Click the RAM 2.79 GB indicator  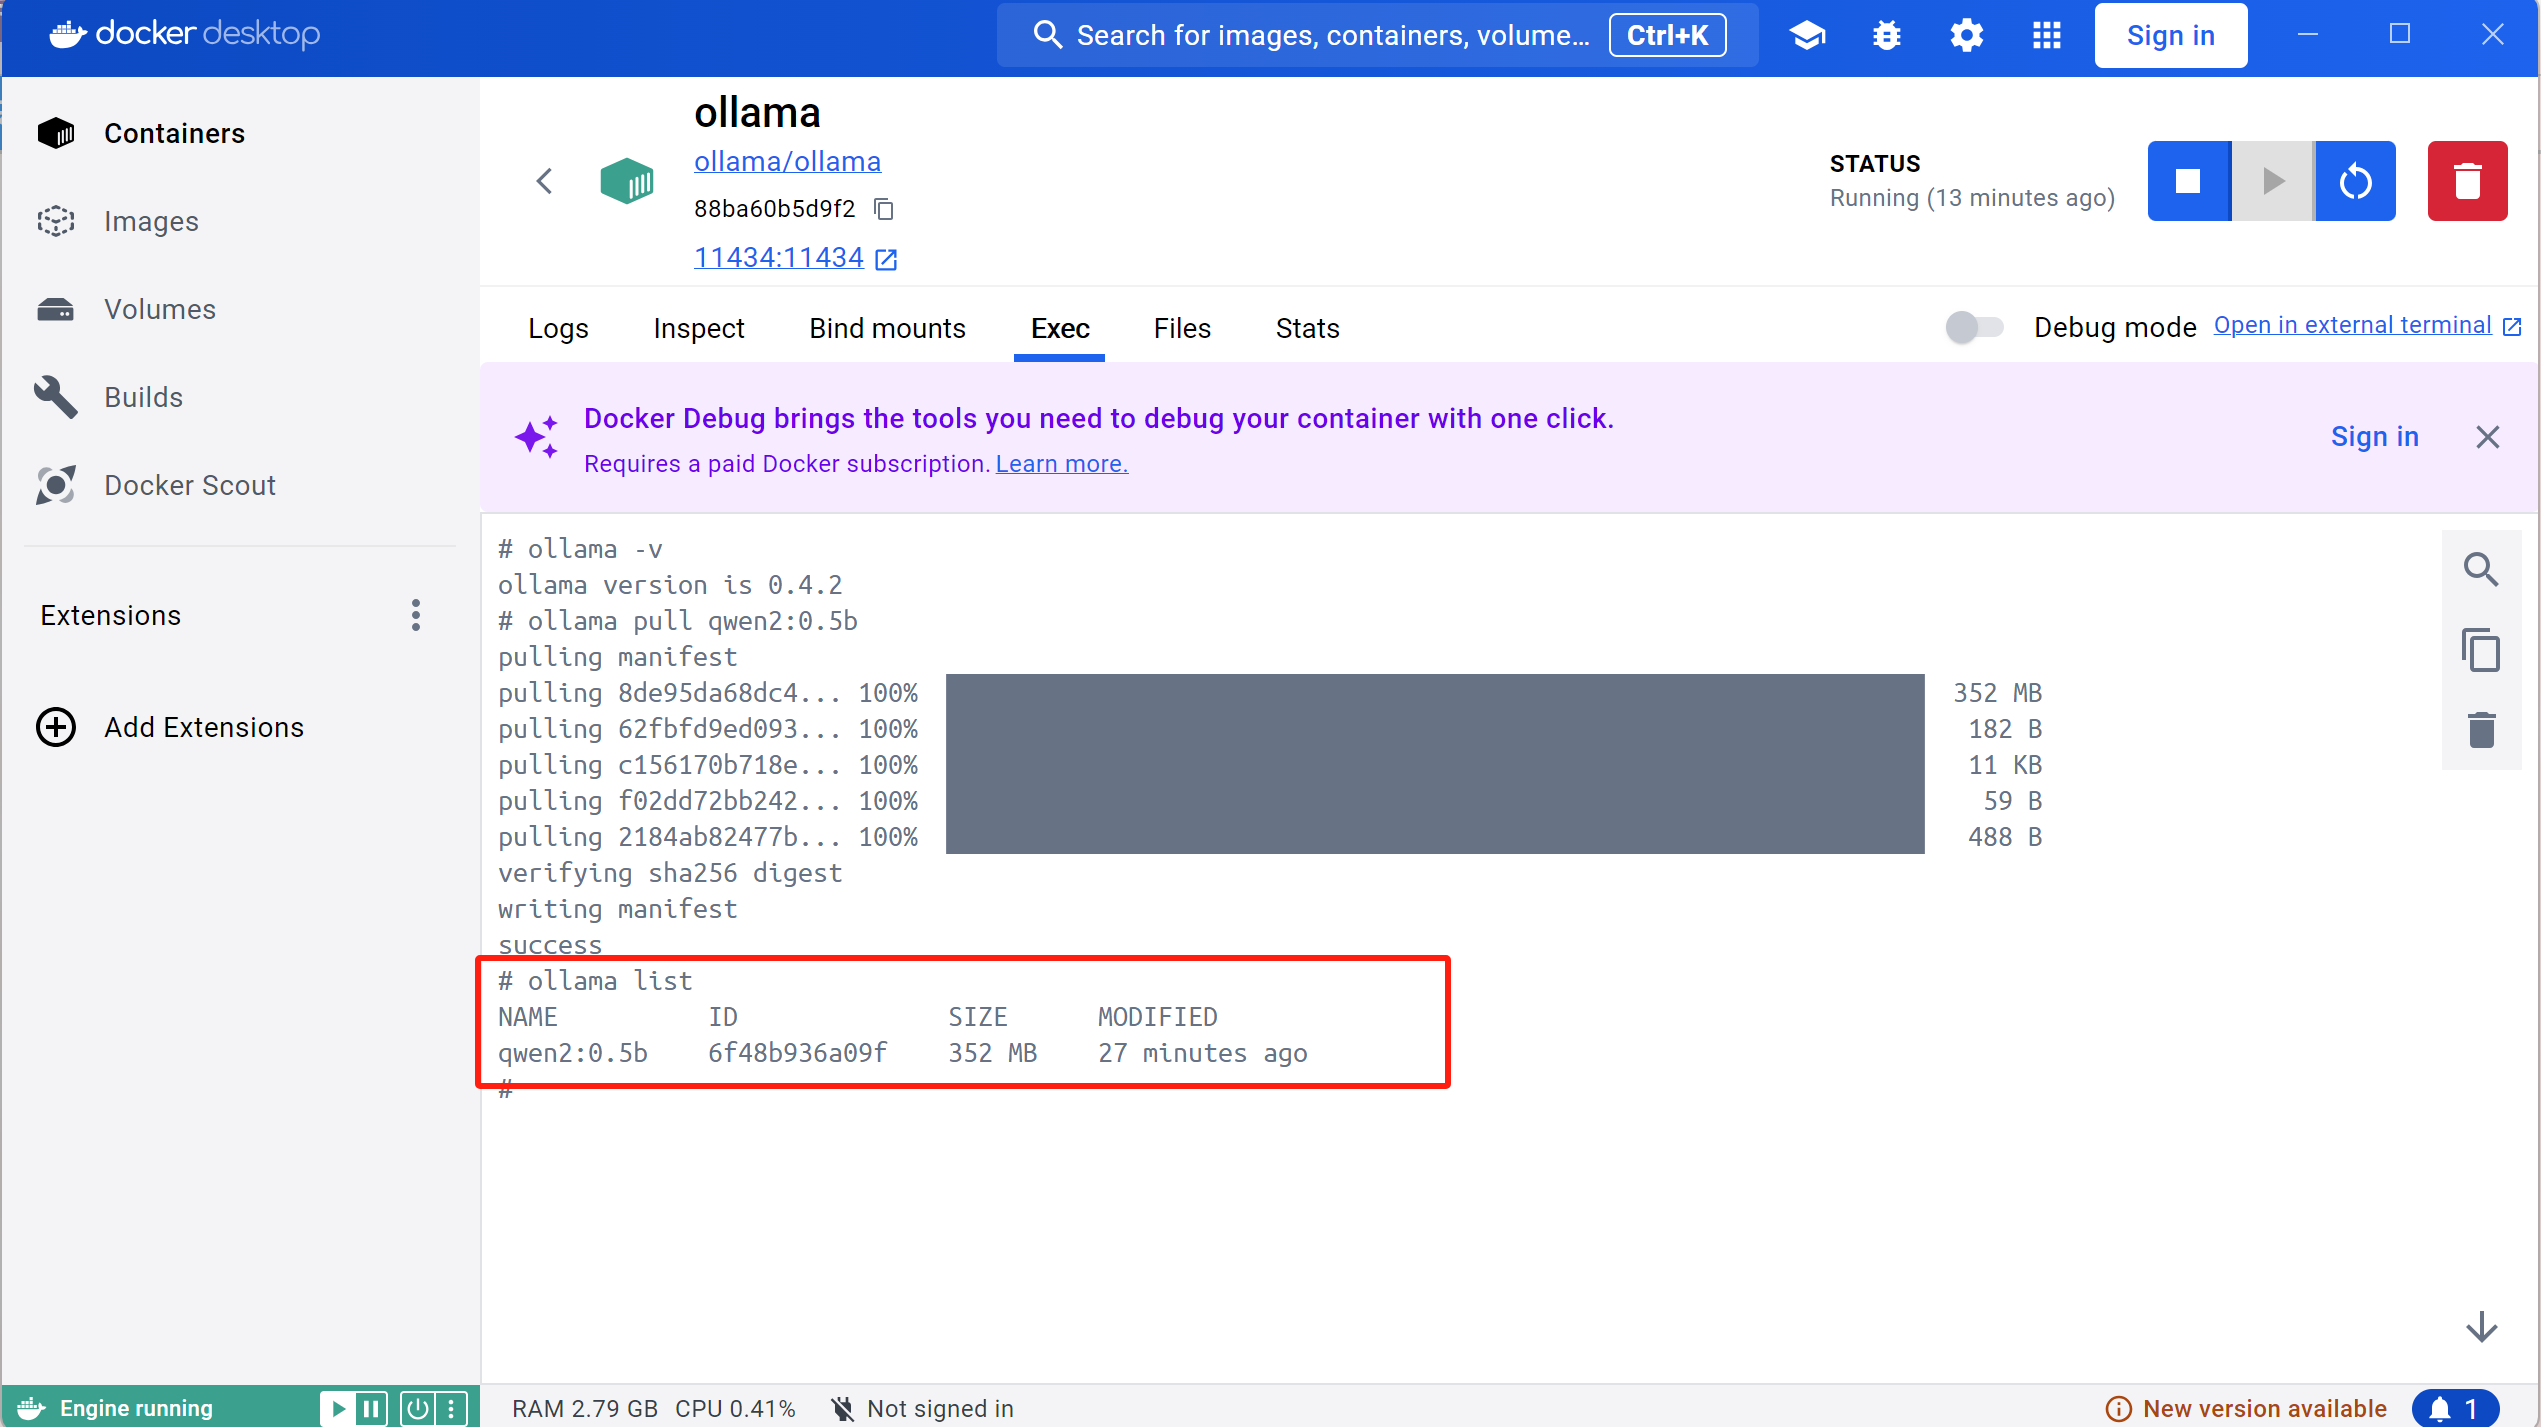(x=584, y=1409)
